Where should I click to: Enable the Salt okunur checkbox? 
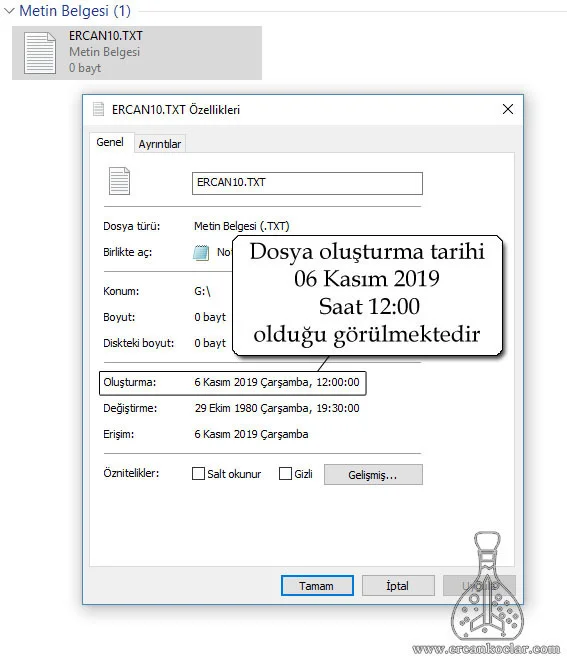tap(198, 474)
